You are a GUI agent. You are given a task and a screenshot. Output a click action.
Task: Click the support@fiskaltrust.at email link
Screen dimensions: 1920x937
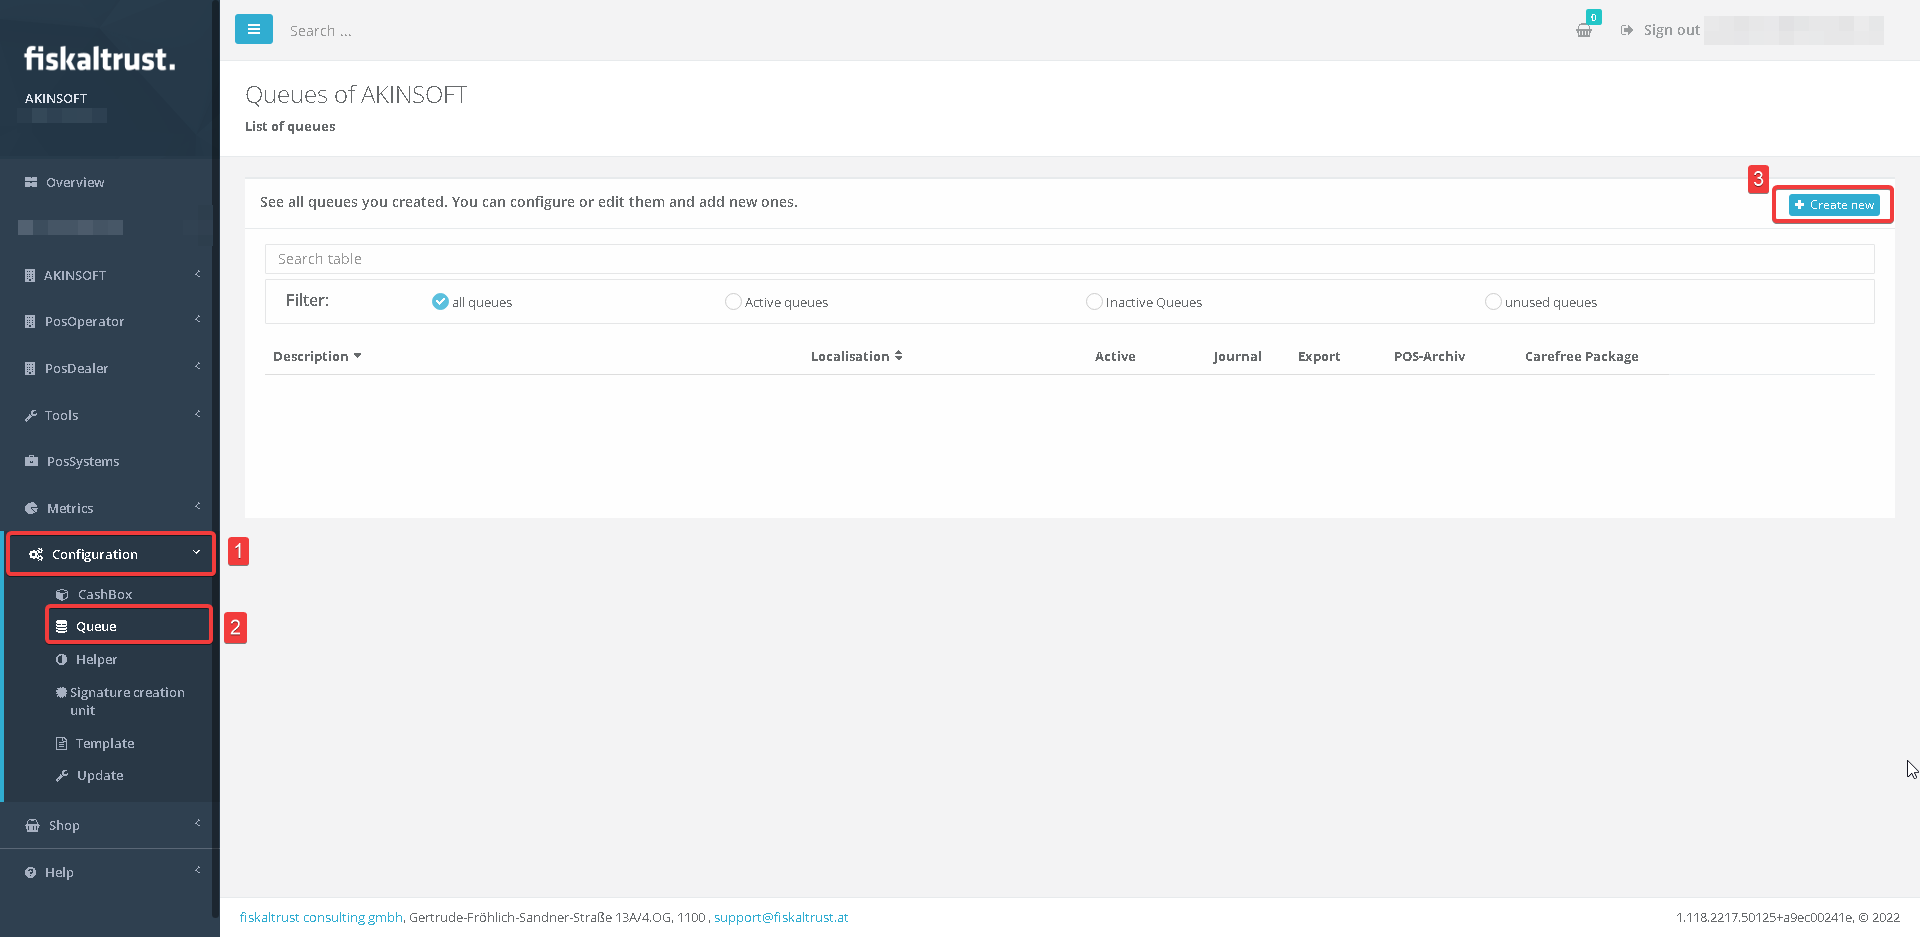click(781, 917)
